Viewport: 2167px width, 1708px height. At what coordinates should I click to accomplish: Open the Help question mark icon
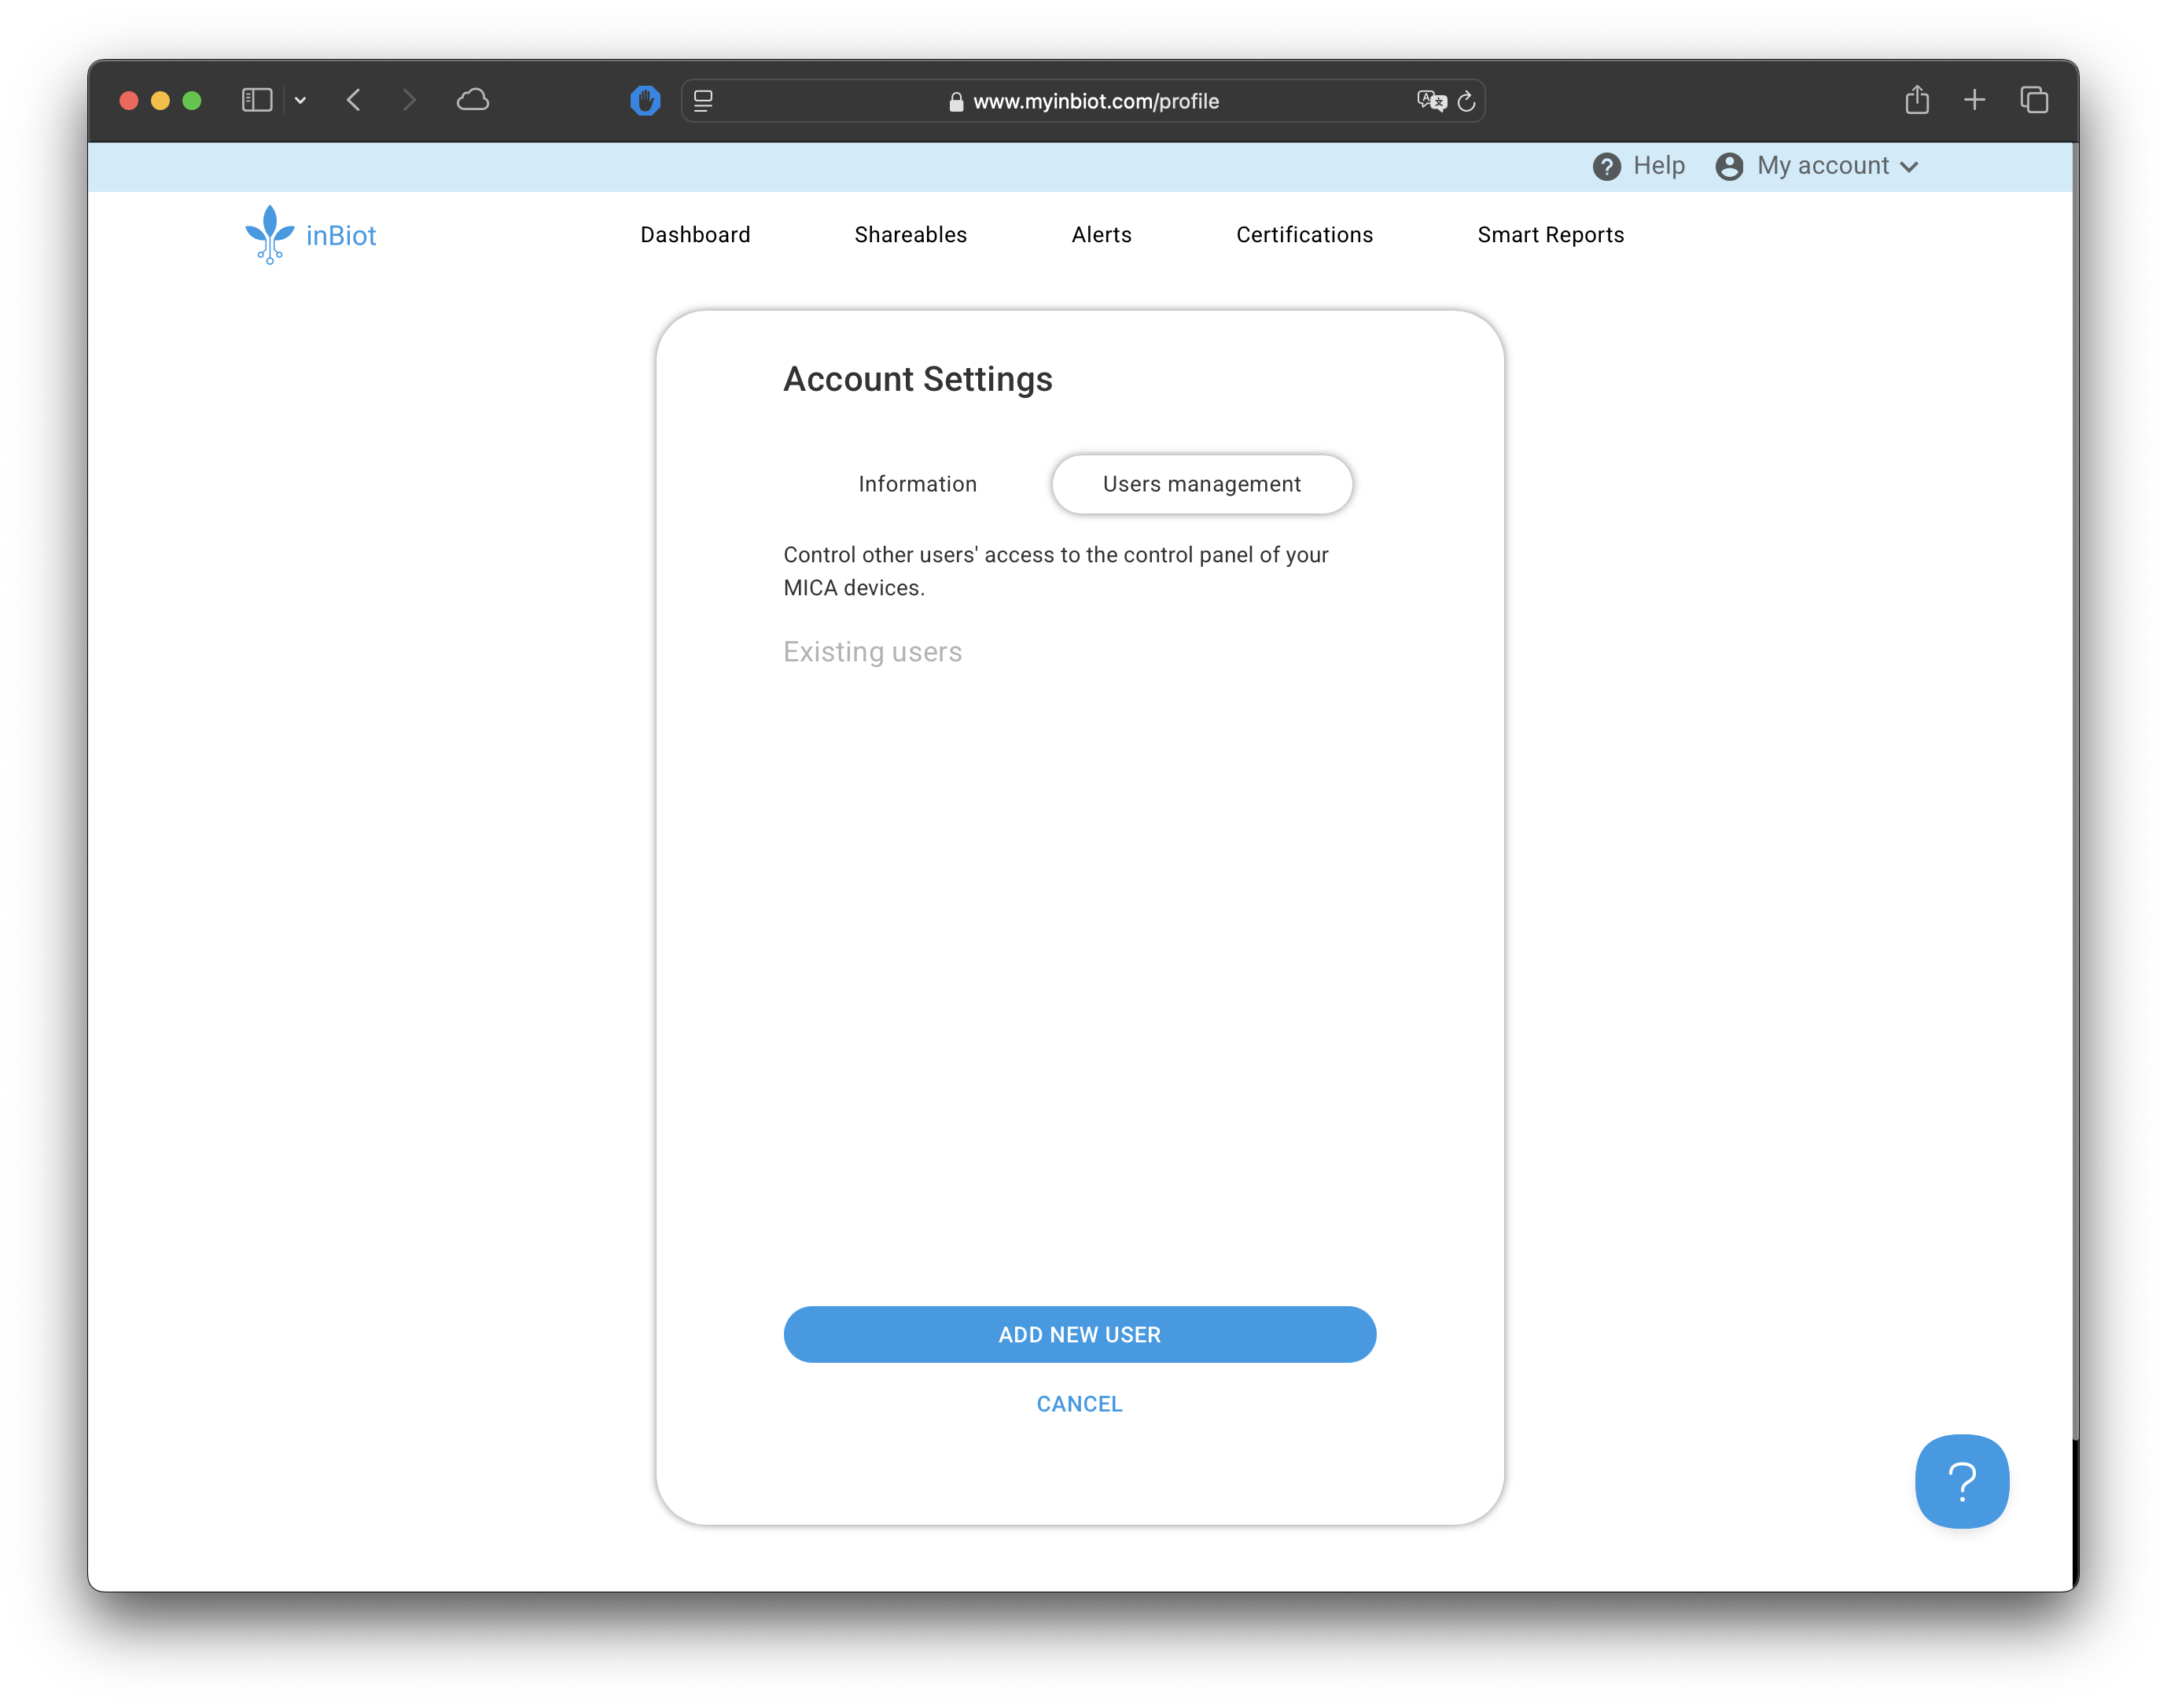click(x=1606, y=166)
